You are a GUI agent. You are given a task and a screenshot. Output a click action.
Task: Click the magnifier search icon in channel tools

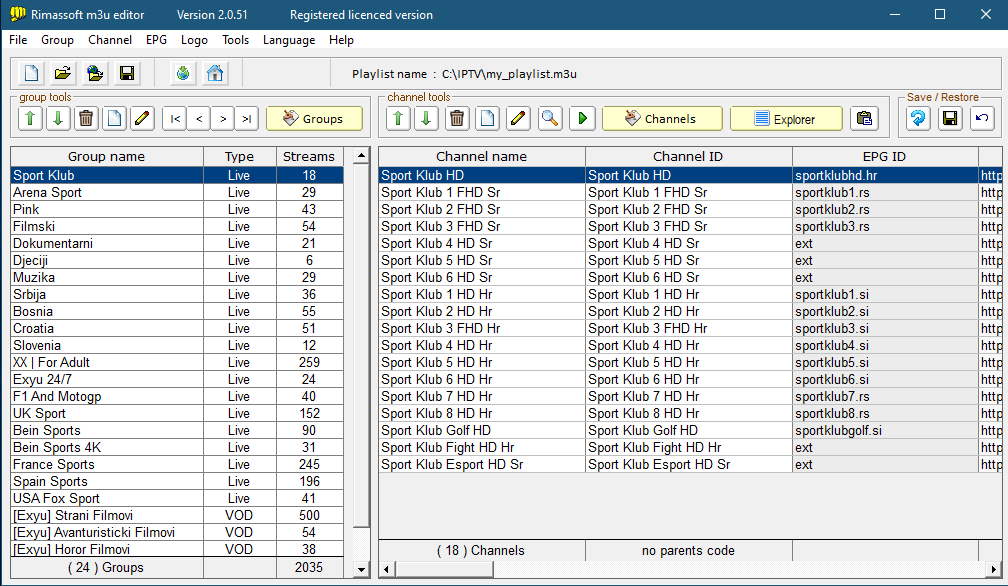pos(549,119)
